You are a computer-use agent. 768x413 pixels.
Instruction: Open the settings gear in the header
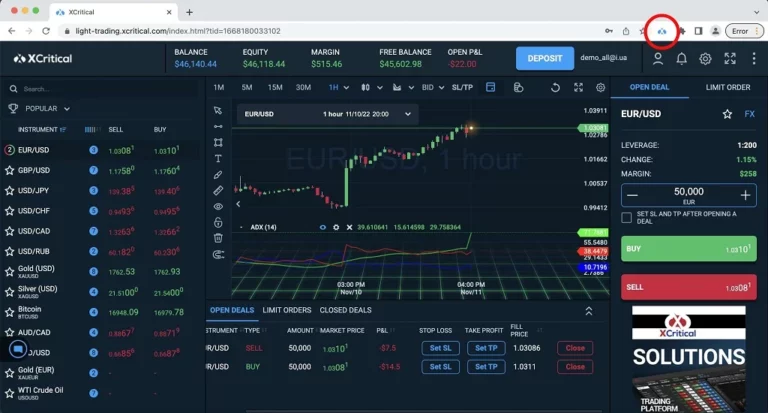(x=706, y=59)
